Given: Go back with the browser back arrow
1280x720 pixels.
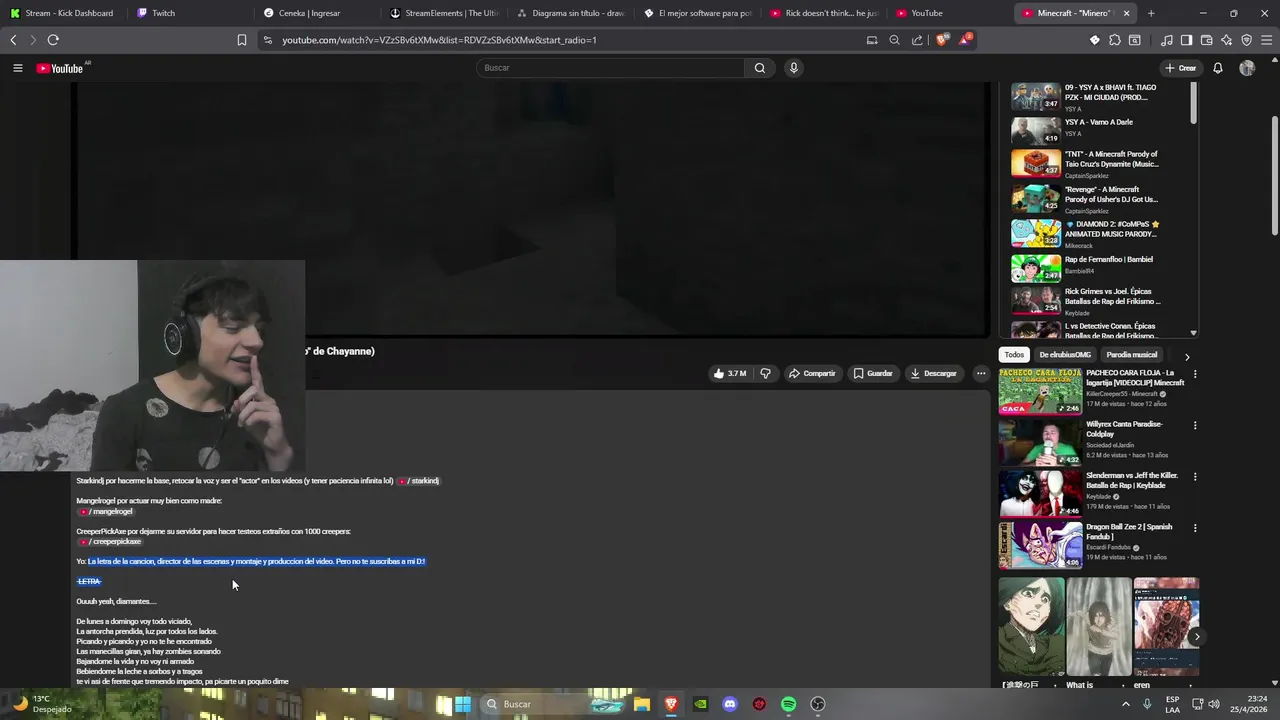Looking at the screenshot, I should tap(13, 40).
